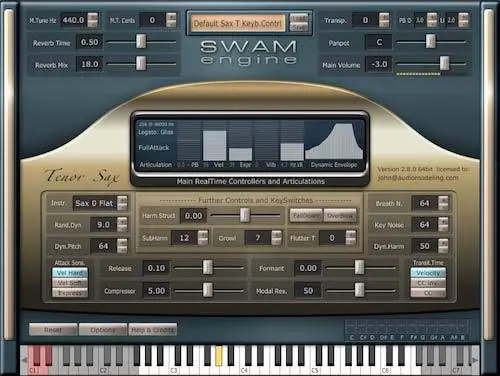Select Vel Hard attack sensitivity

coord(70,273)
